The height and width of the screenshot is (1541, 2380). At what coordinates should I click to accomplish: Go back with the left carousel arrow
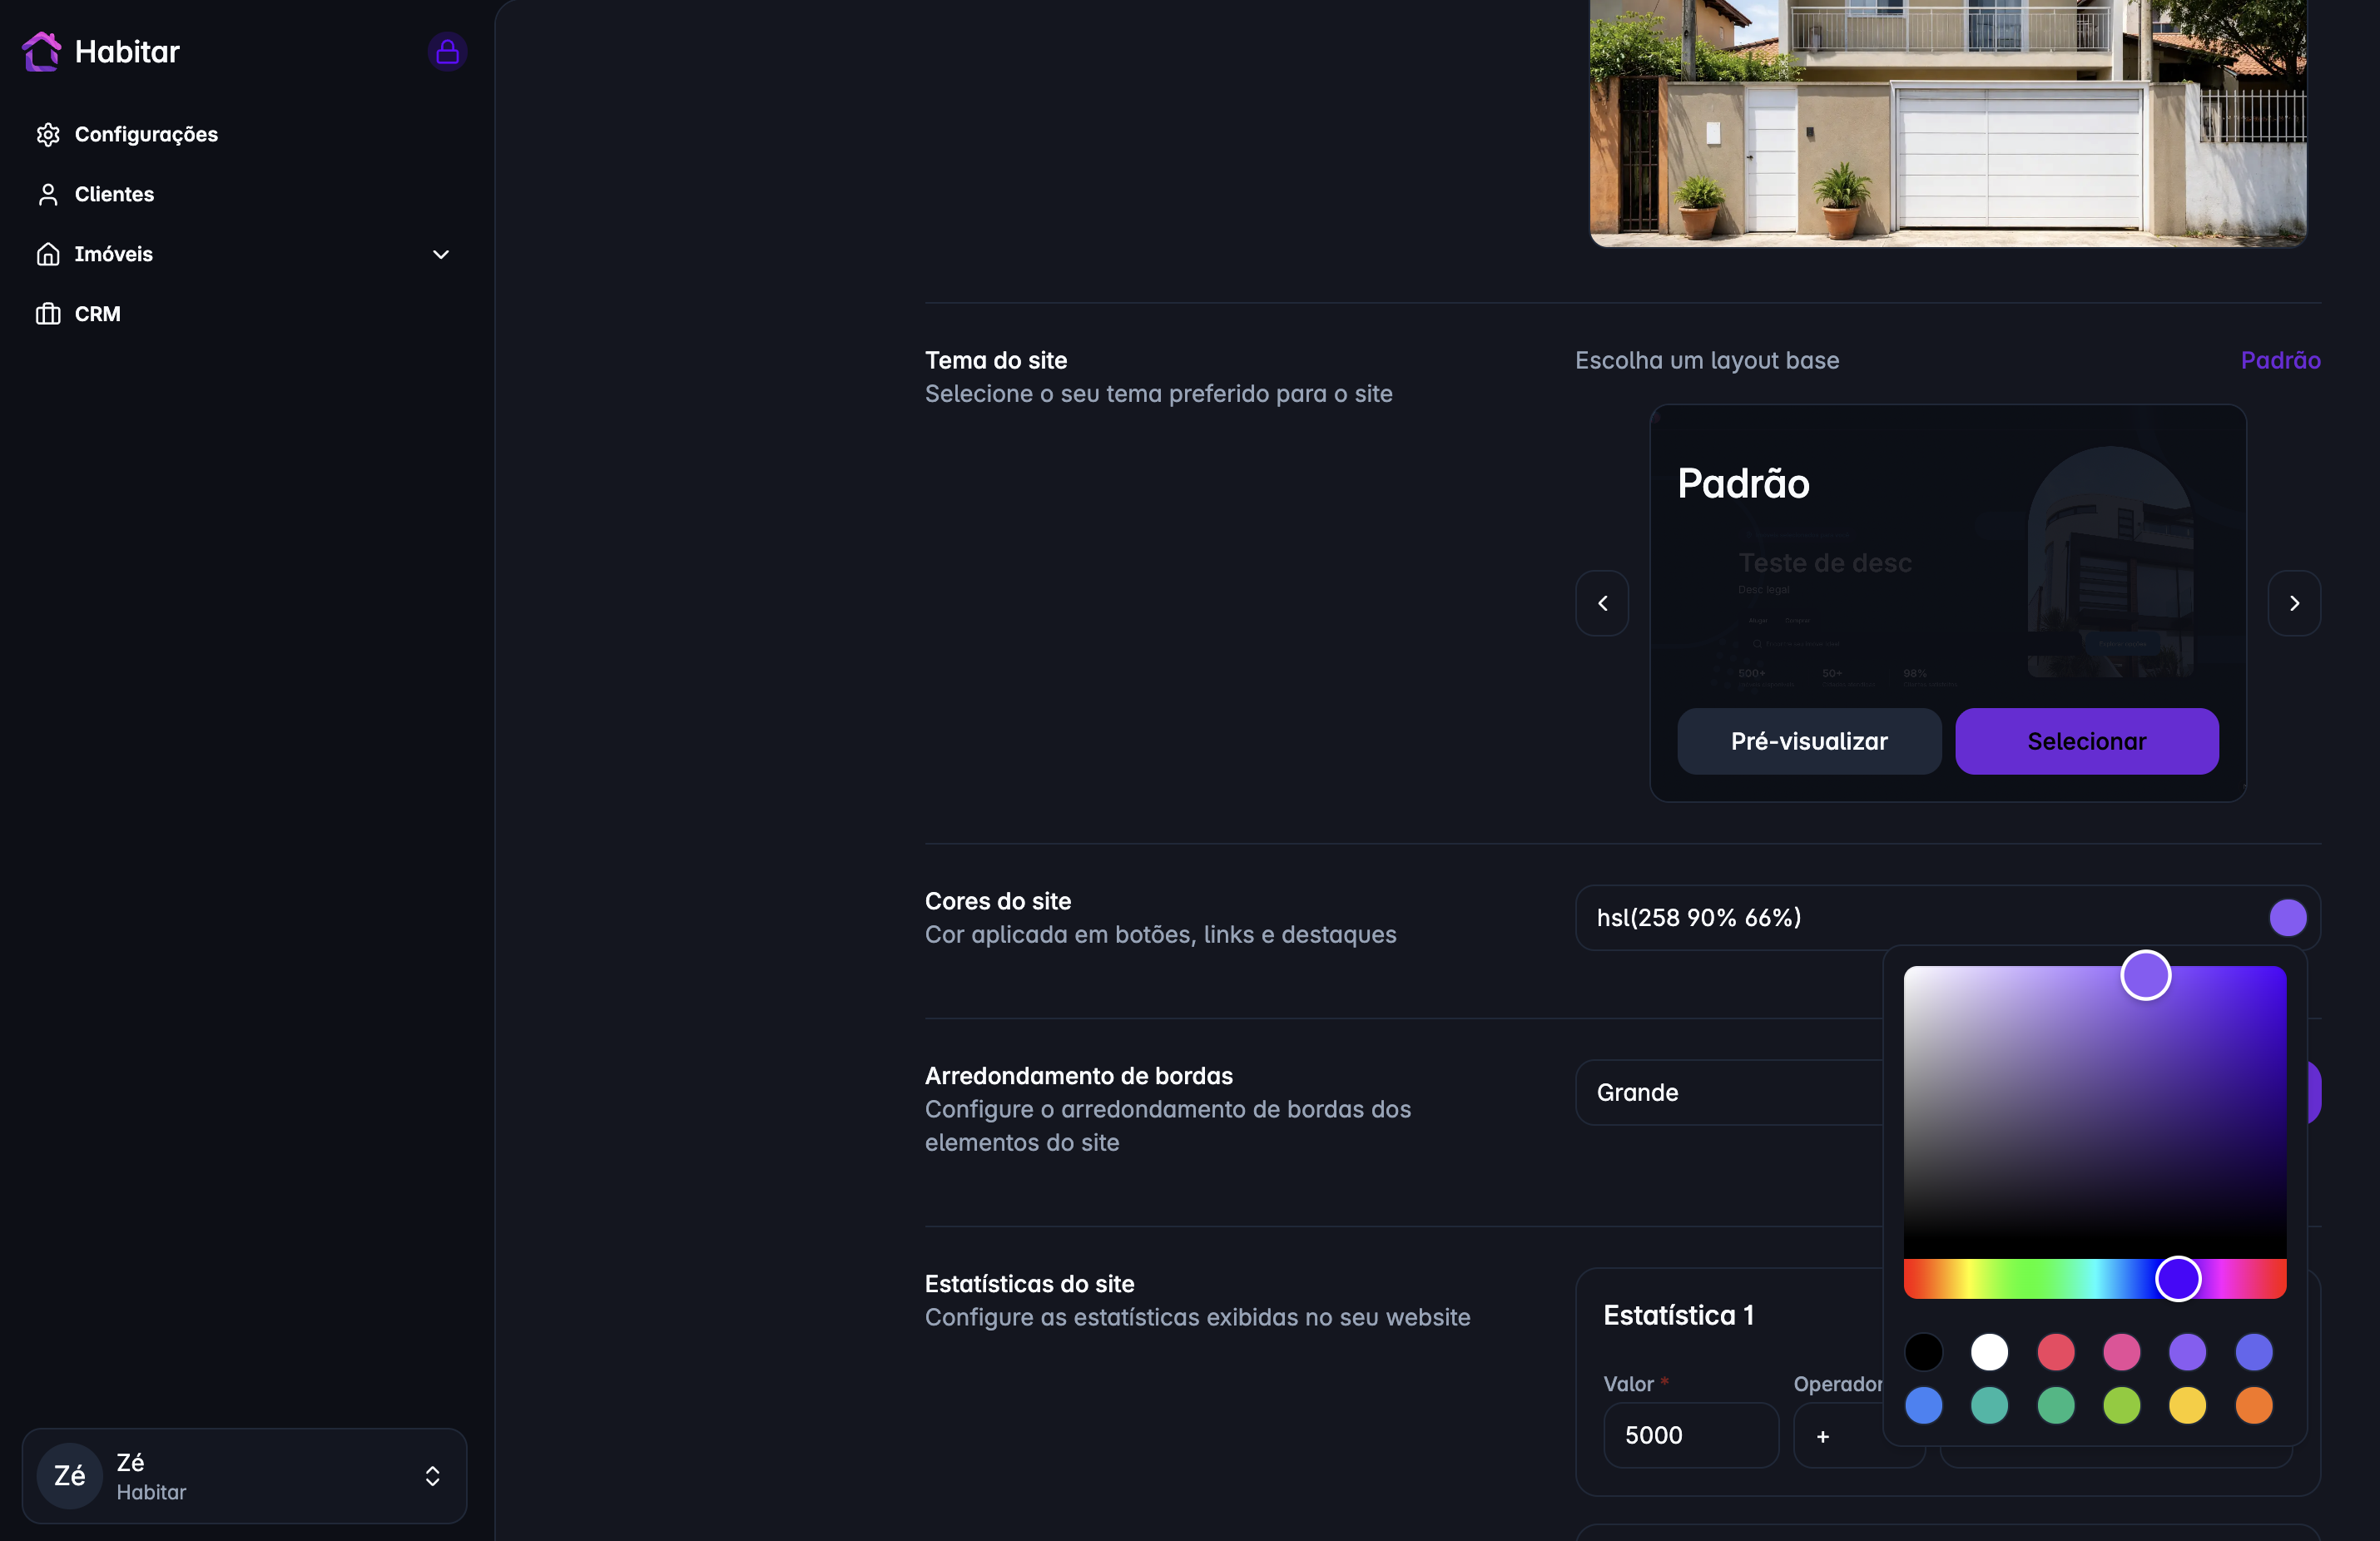click(1602, 603)
